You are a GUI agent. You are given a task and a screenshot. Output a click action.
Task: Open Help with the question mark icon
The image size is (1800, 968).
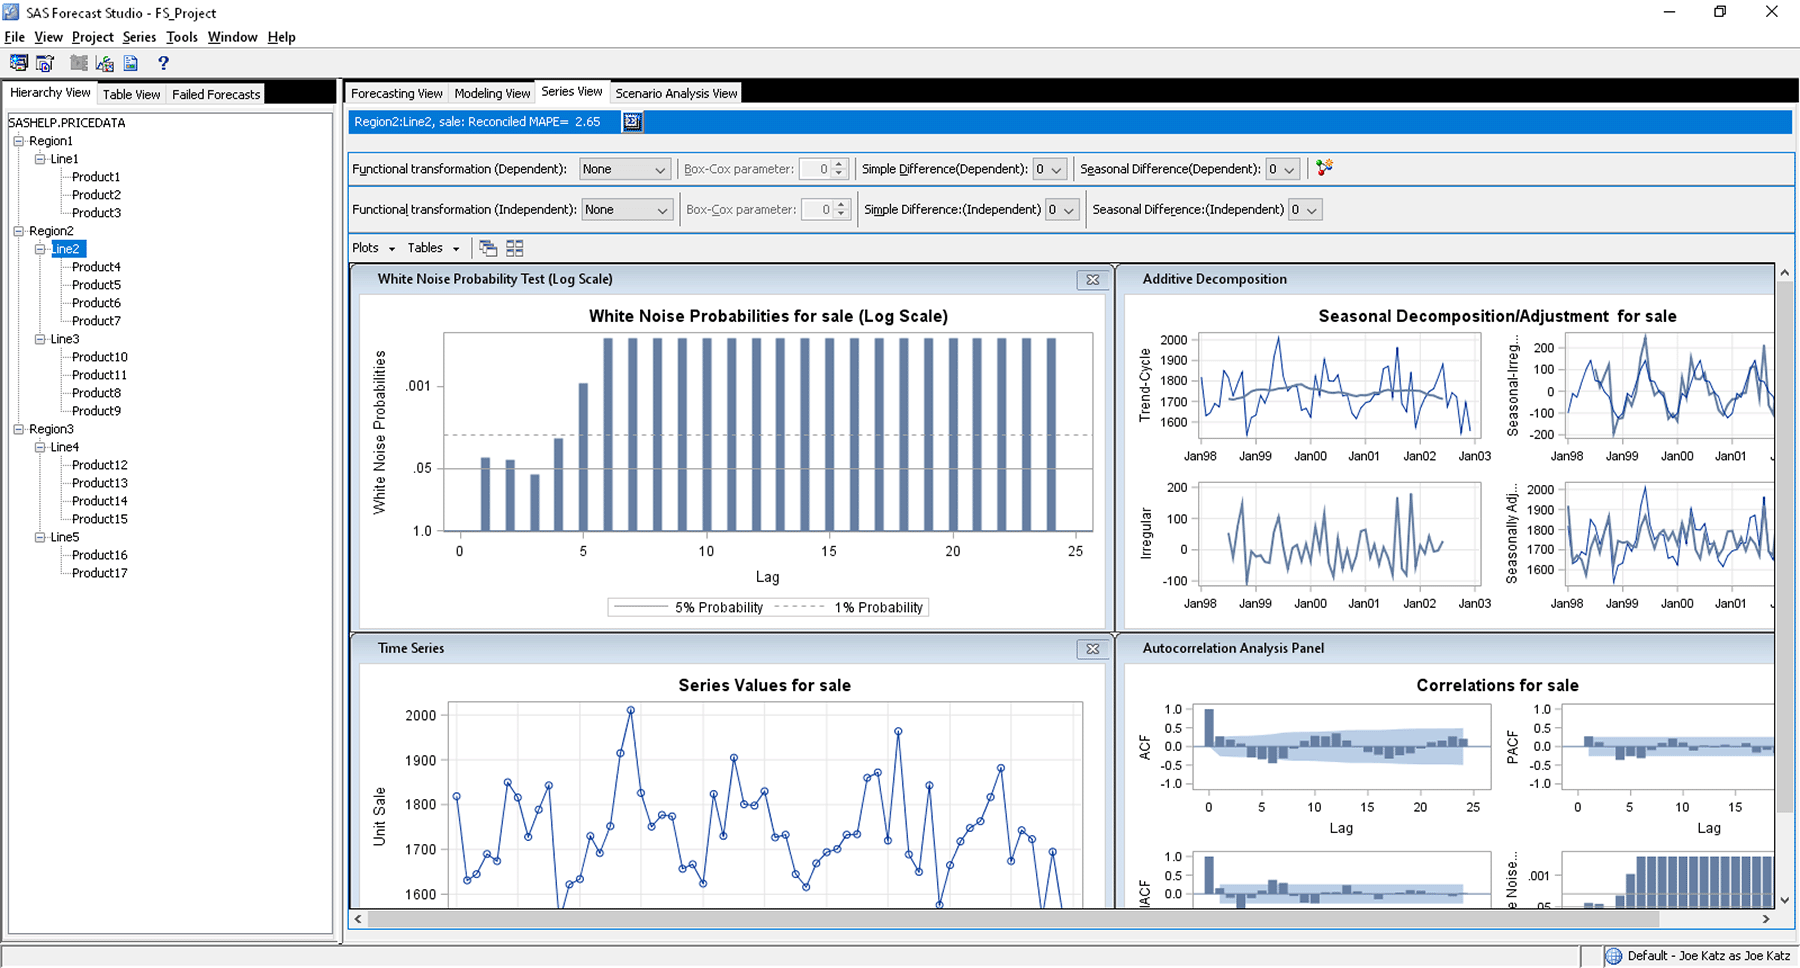coord(164,63)
